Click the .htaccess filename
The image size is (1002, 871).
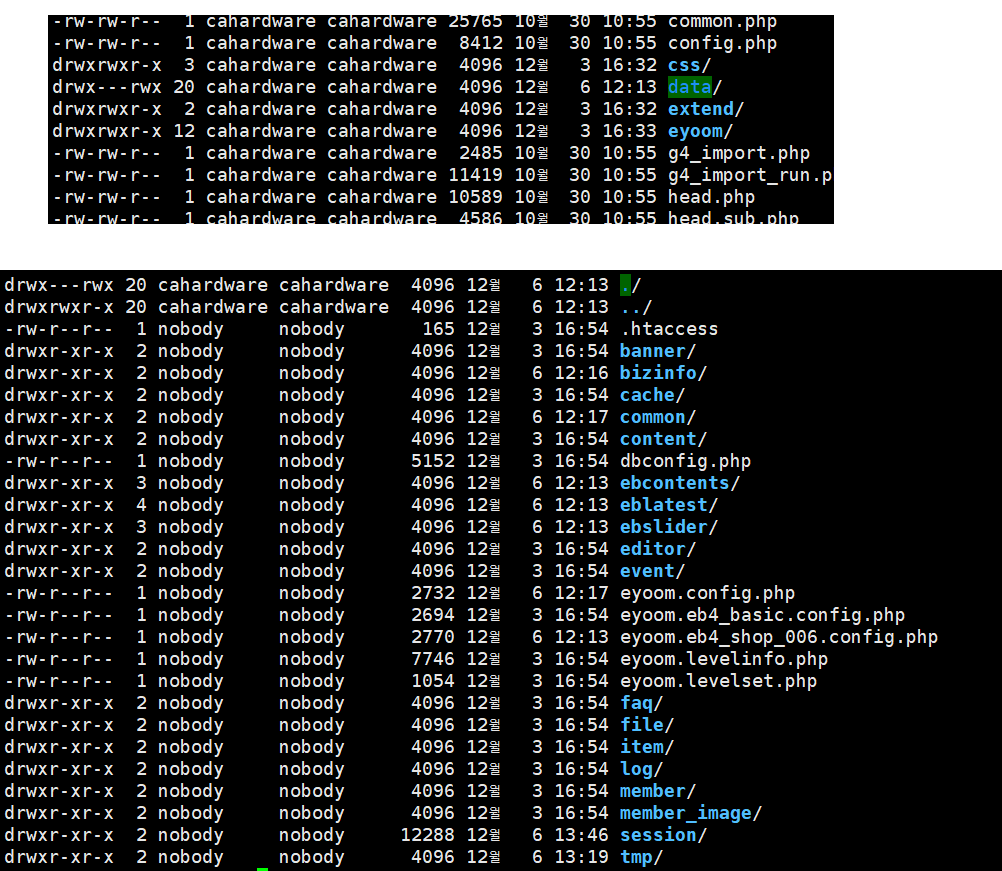pyautogui.click(x=669, y=329)
